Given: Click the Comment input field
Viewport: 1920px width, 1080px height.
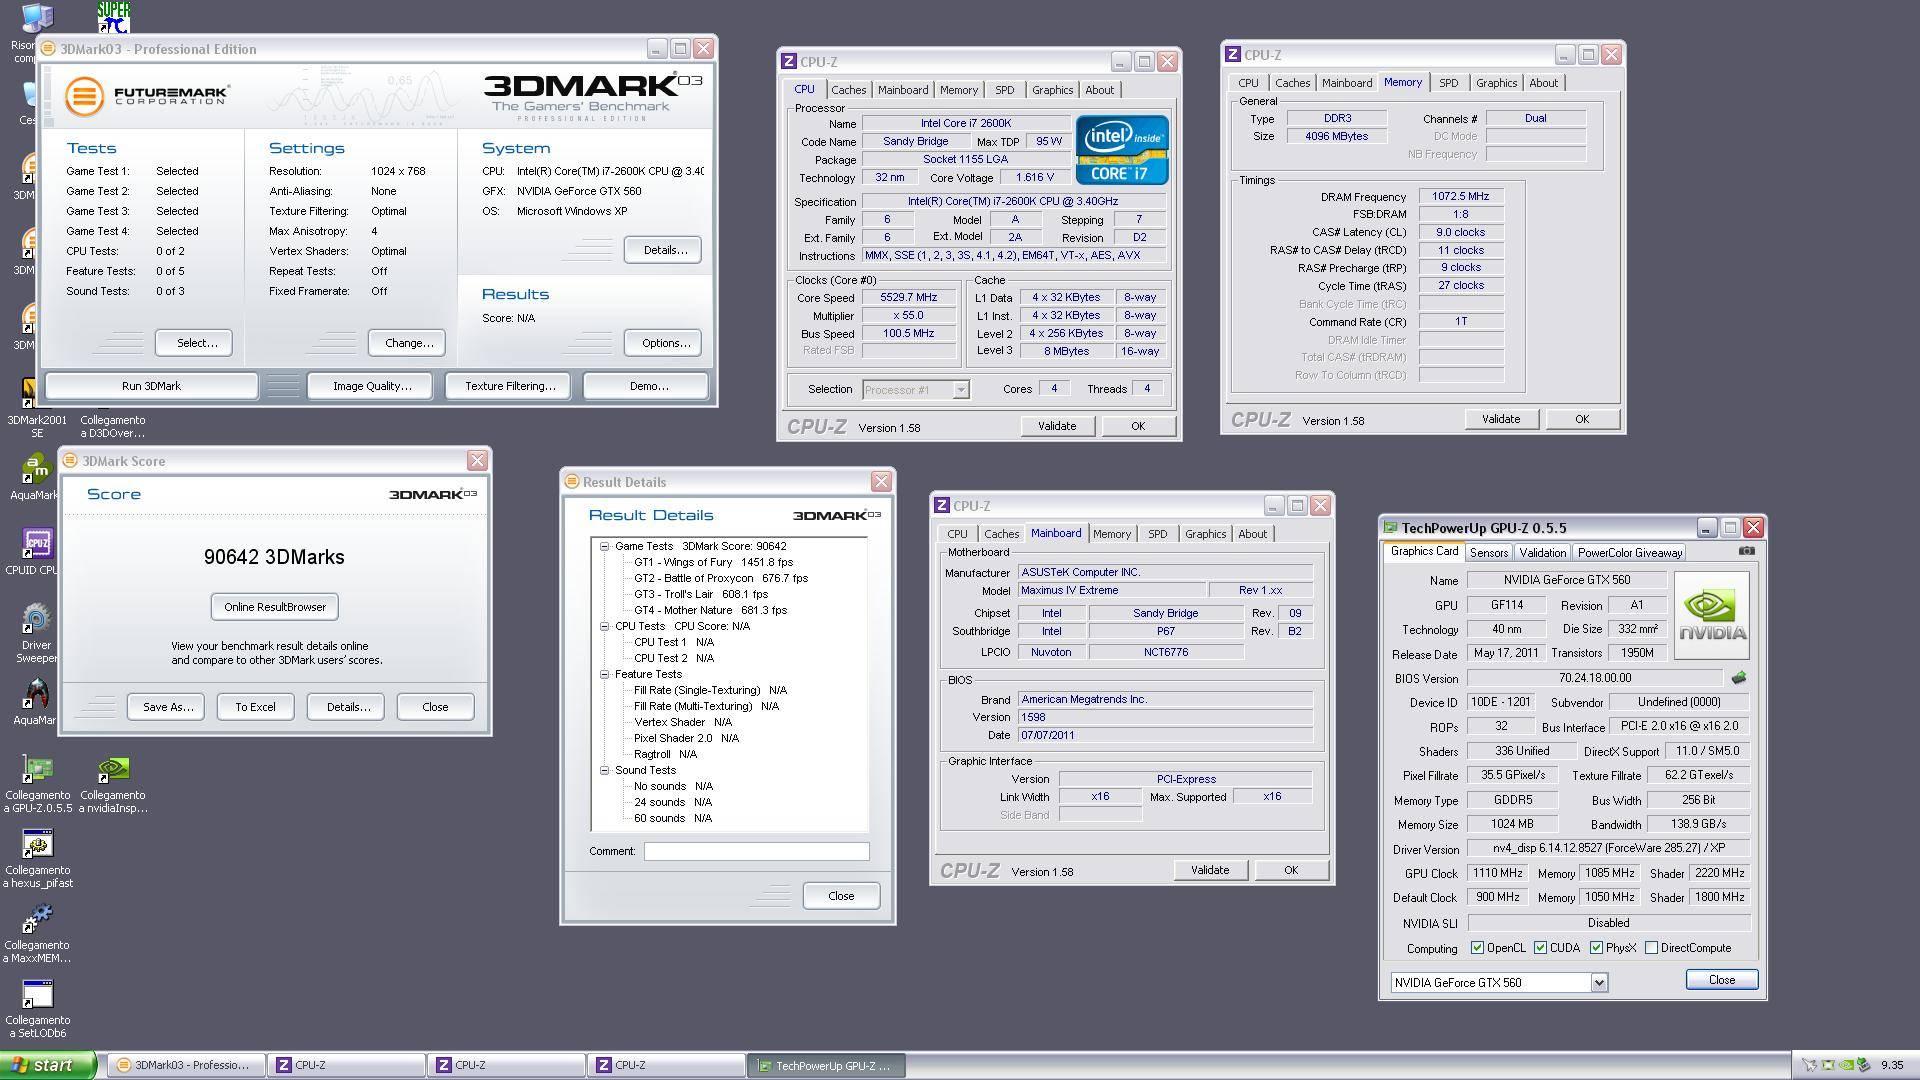Looking at the screenshot, I should point(756,852).
